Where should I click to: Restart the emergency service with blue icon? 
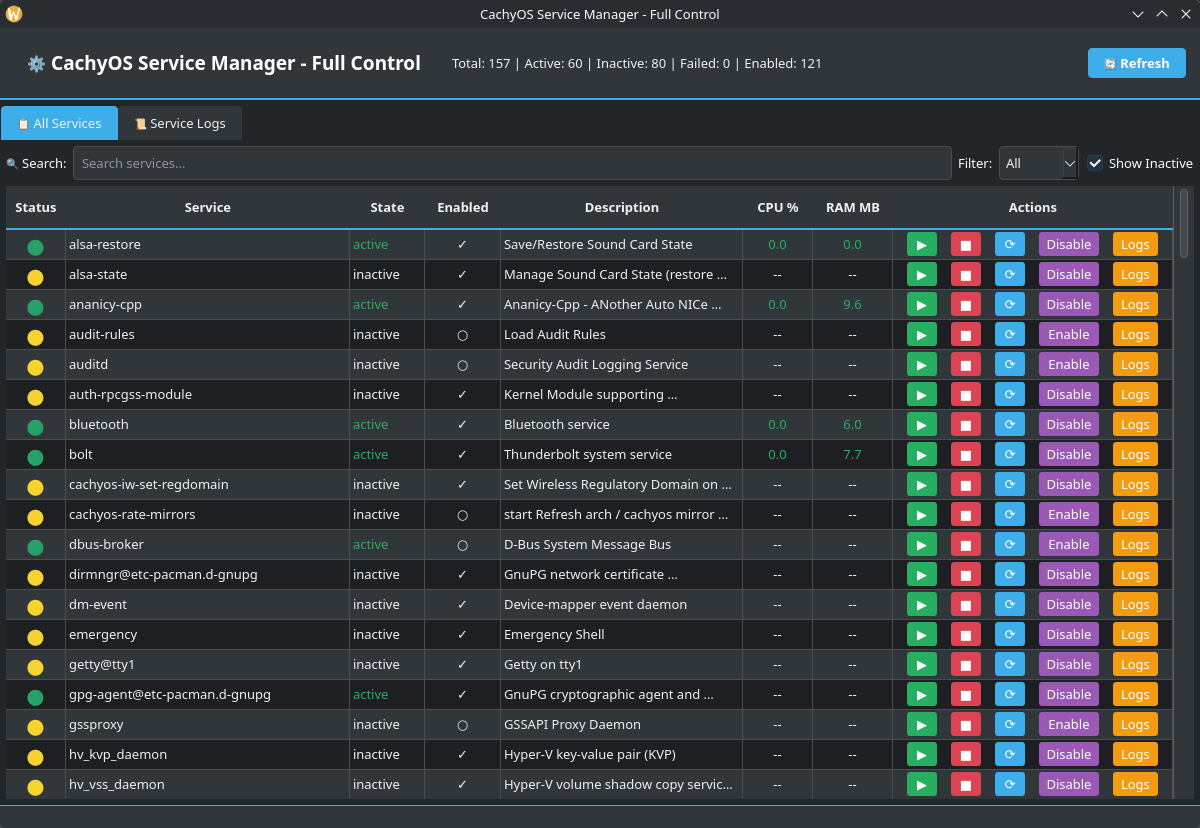click(1009, 634)
